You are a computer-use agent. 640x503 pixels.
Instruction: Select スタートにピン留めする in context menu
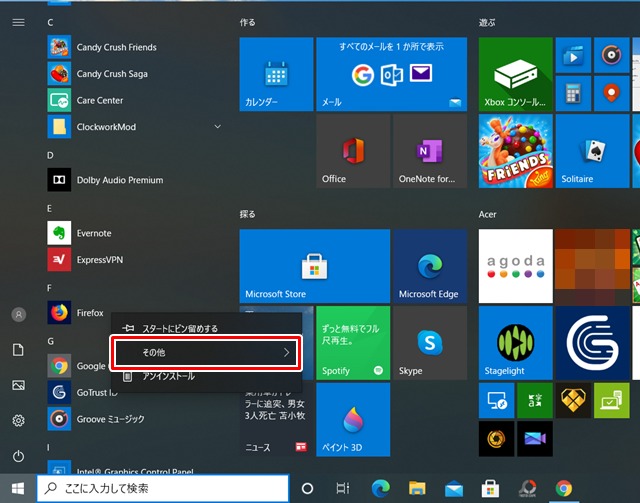[207, 328]
